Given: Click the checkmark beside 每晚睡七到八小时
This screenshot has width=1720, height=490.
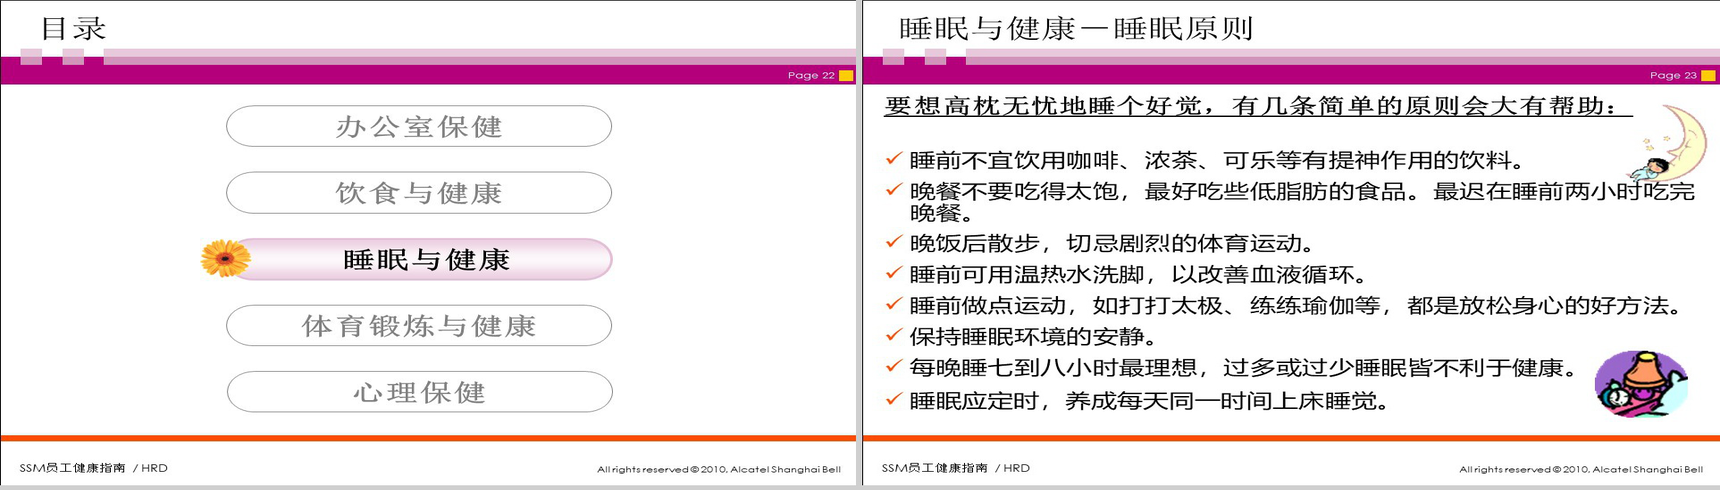Looking at the screenshot, I should (894, 366).
